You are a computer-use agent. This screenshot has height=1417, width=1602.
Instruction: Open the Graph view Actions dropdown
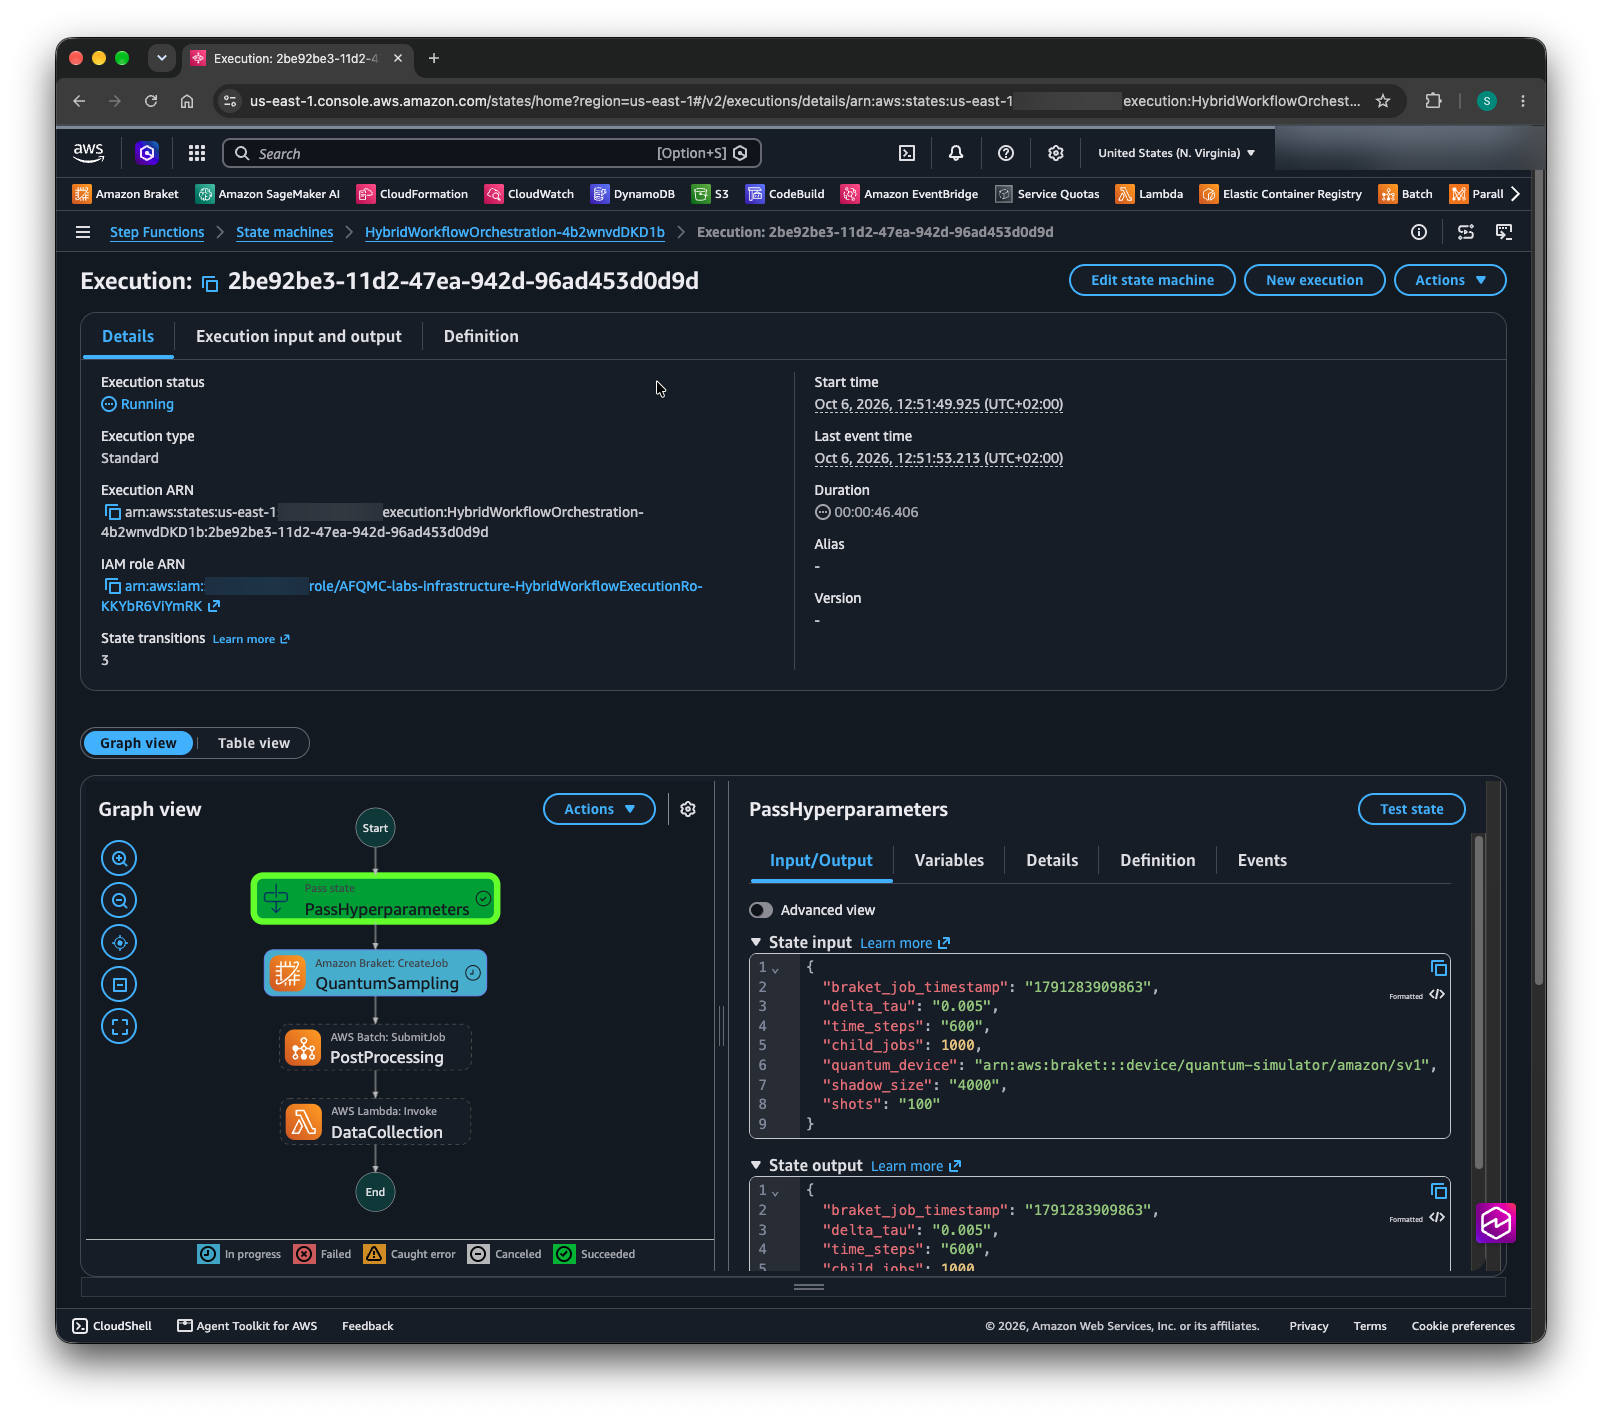tap(599, 809)
